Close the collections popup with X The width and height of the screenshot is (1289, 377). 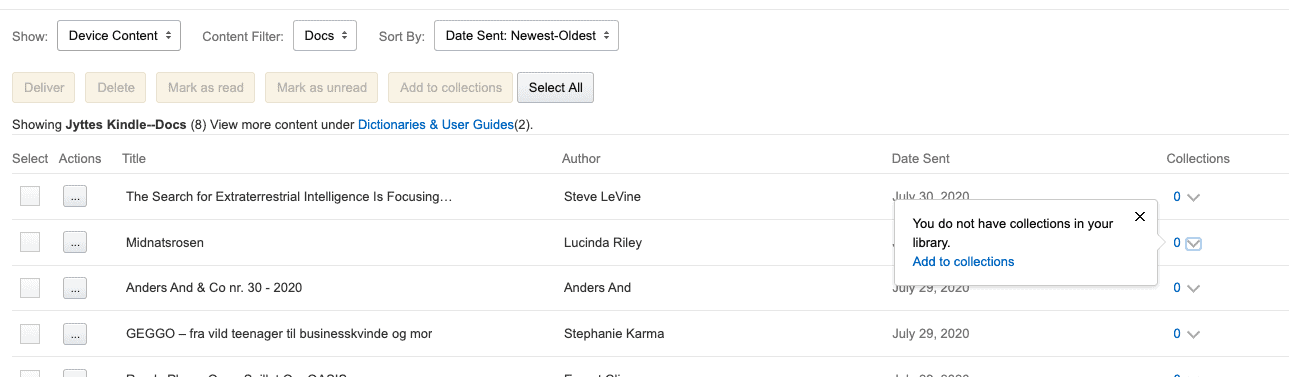click(1139, 217)
